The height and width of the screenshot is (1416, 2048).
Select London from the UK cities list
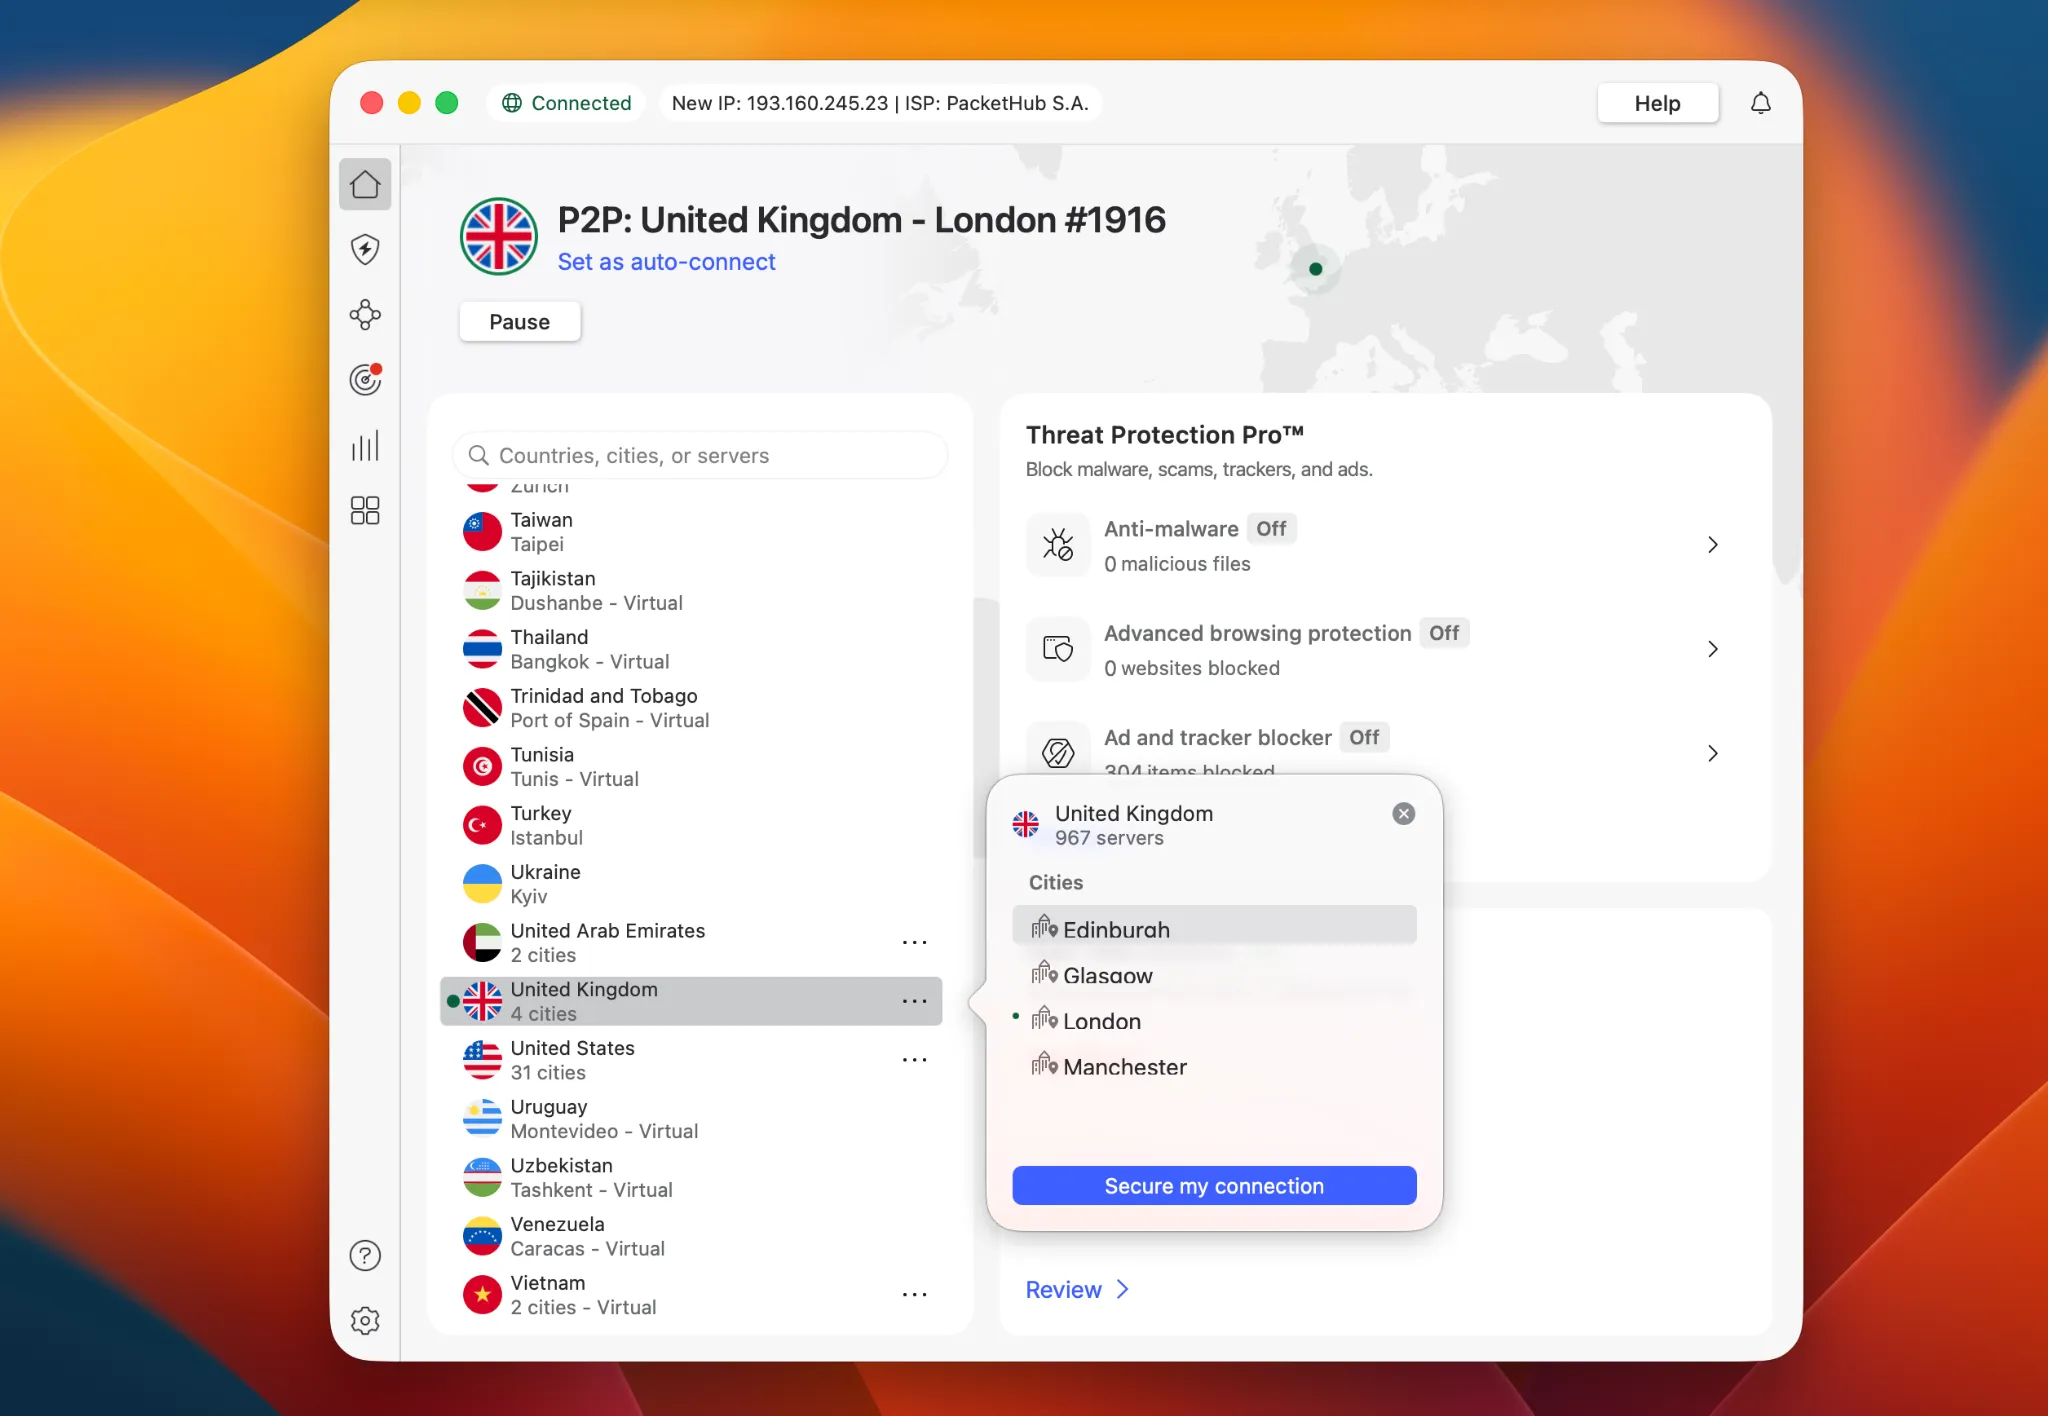[1102, 1020]
